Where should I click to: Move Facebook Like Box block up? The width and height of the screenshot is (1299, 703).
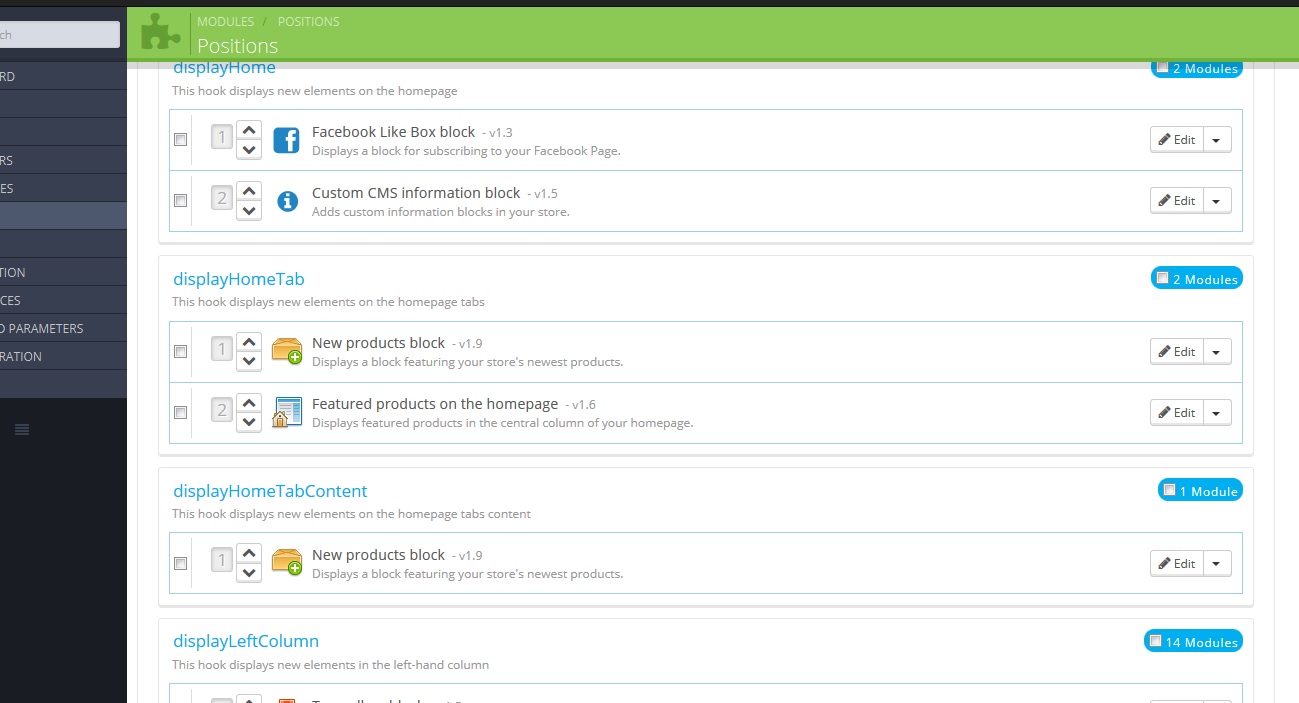pos(249,130)
